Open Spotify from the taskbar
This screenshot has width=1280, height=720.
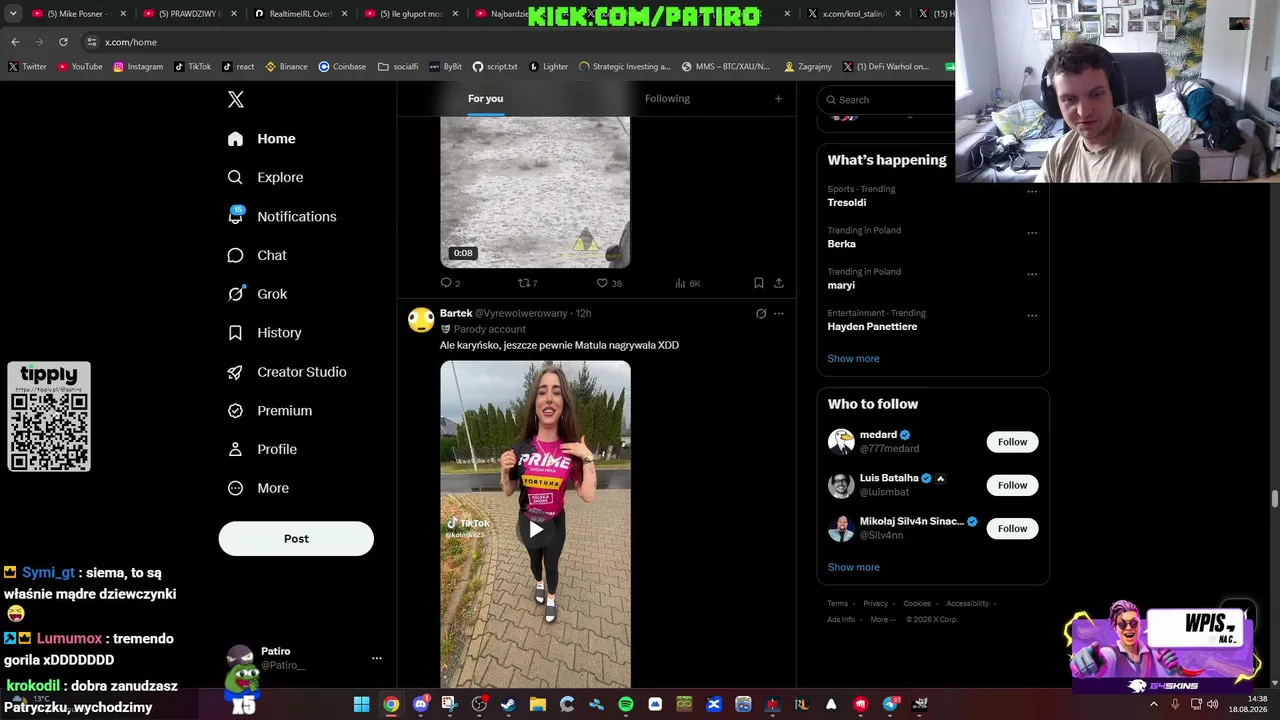coord(626,704)
